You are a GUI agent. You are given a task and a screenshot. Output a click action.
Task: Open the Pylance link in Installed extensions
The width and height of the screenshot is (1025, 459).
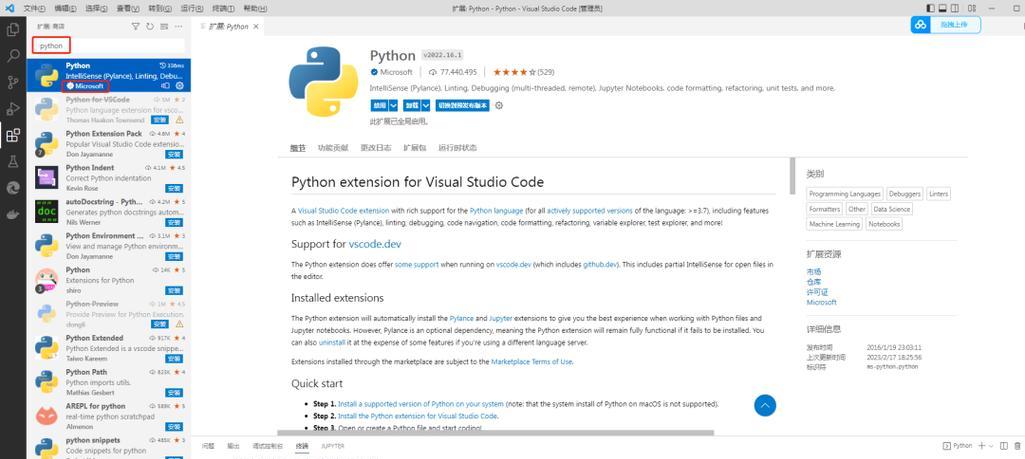point(462,318)
